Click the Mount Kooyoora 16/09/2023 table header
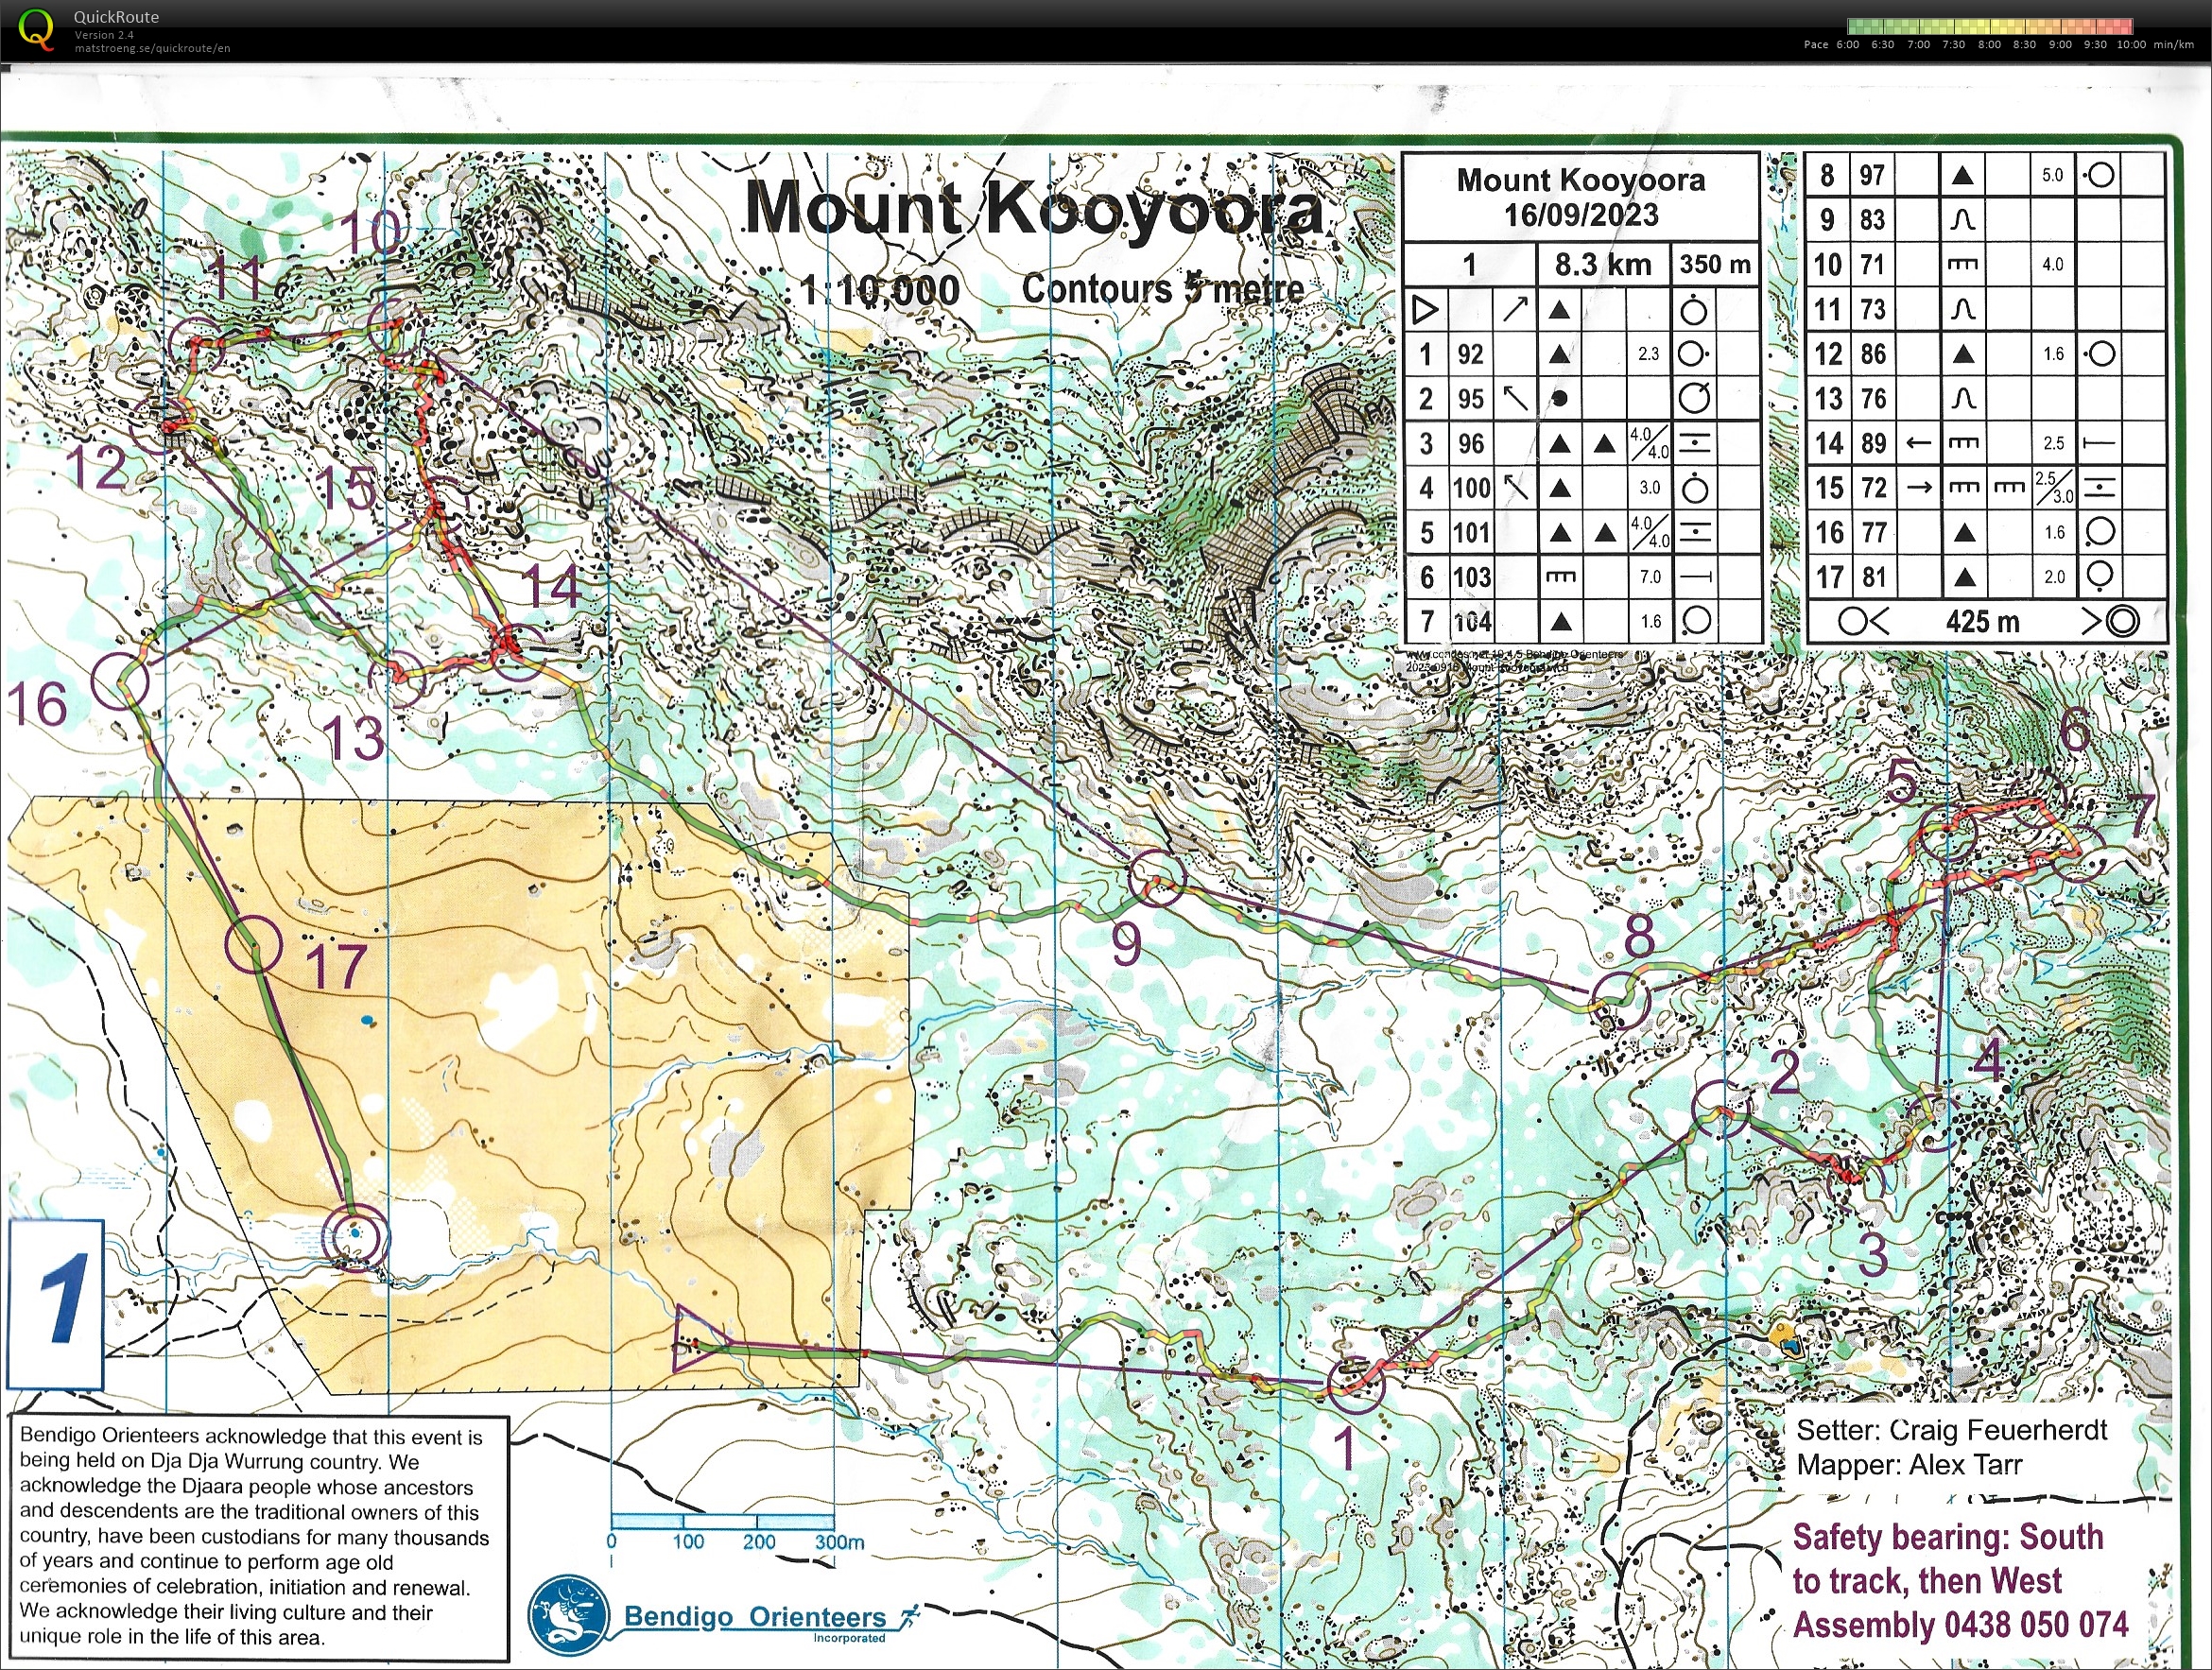2212x1670 pixels. pyautogui.click(x=1581, y=197)
